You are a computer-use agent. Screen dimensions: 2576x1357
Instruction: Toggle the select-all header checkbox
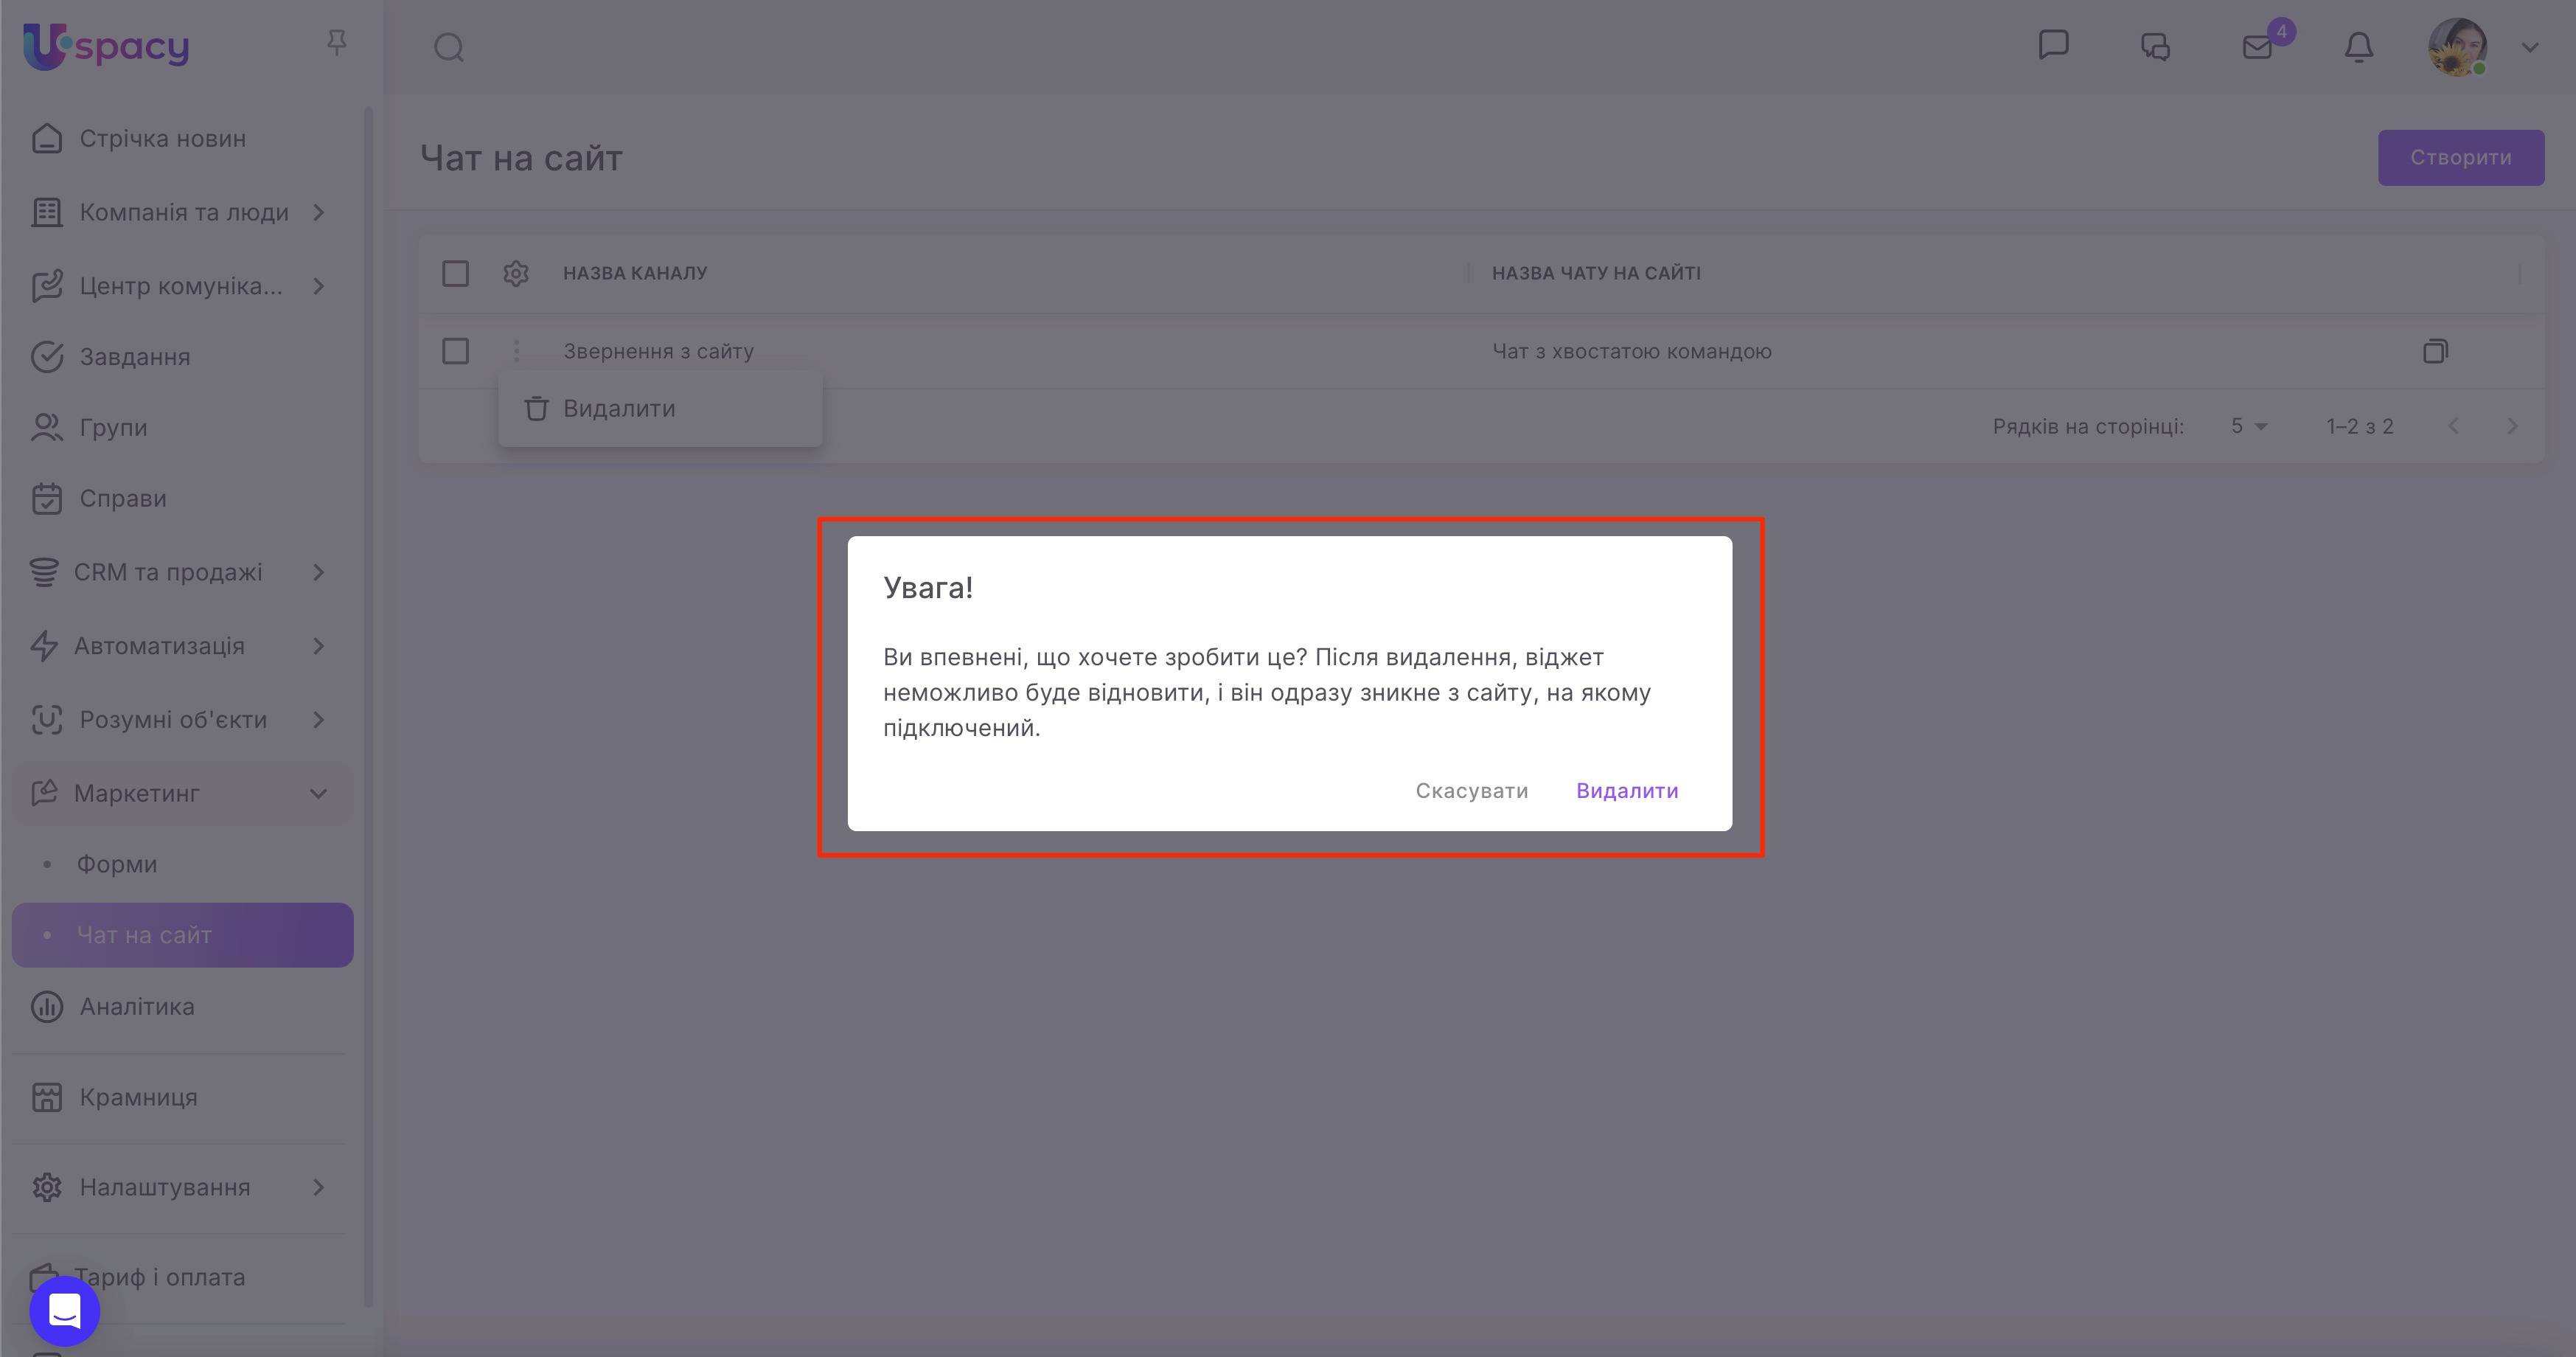tap(455, 273)
